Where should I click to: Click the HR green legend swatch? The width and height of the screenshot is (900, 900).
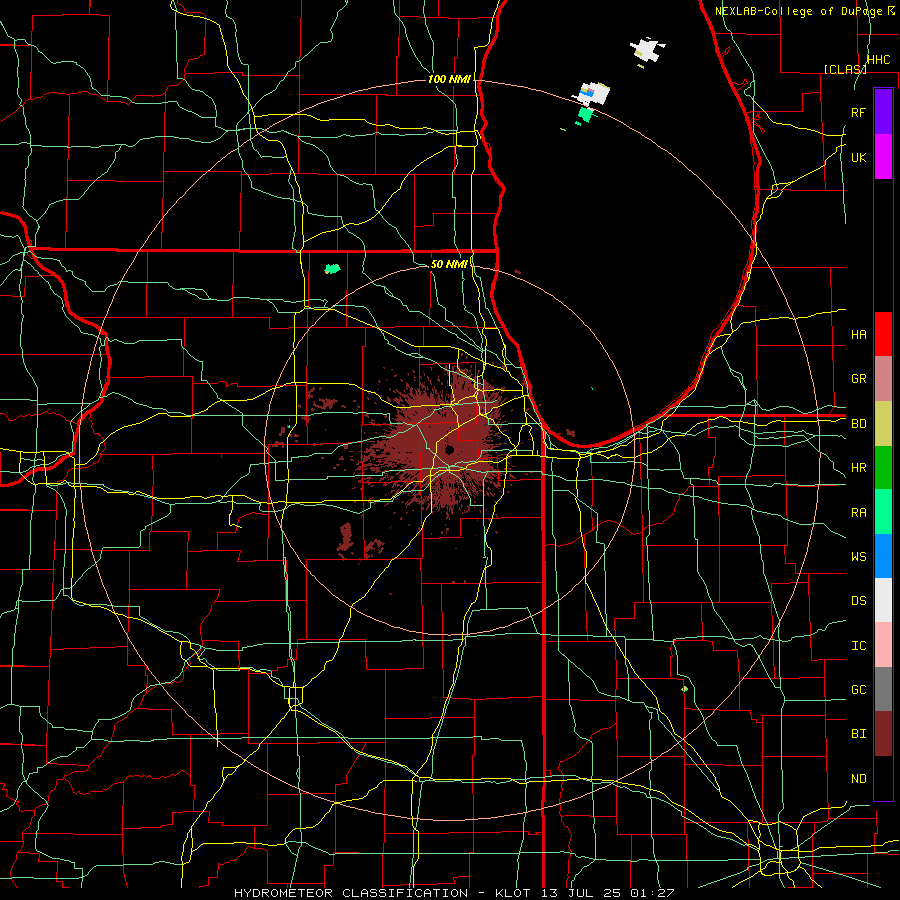(x=883, y=468)
